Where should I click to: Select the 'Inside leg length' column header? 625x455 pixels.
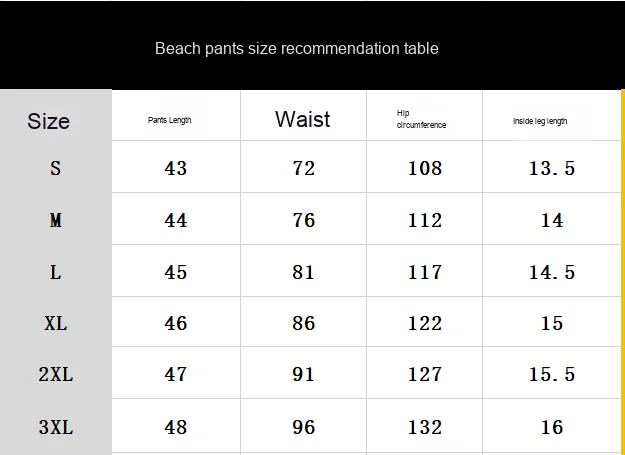click(540, 121)
